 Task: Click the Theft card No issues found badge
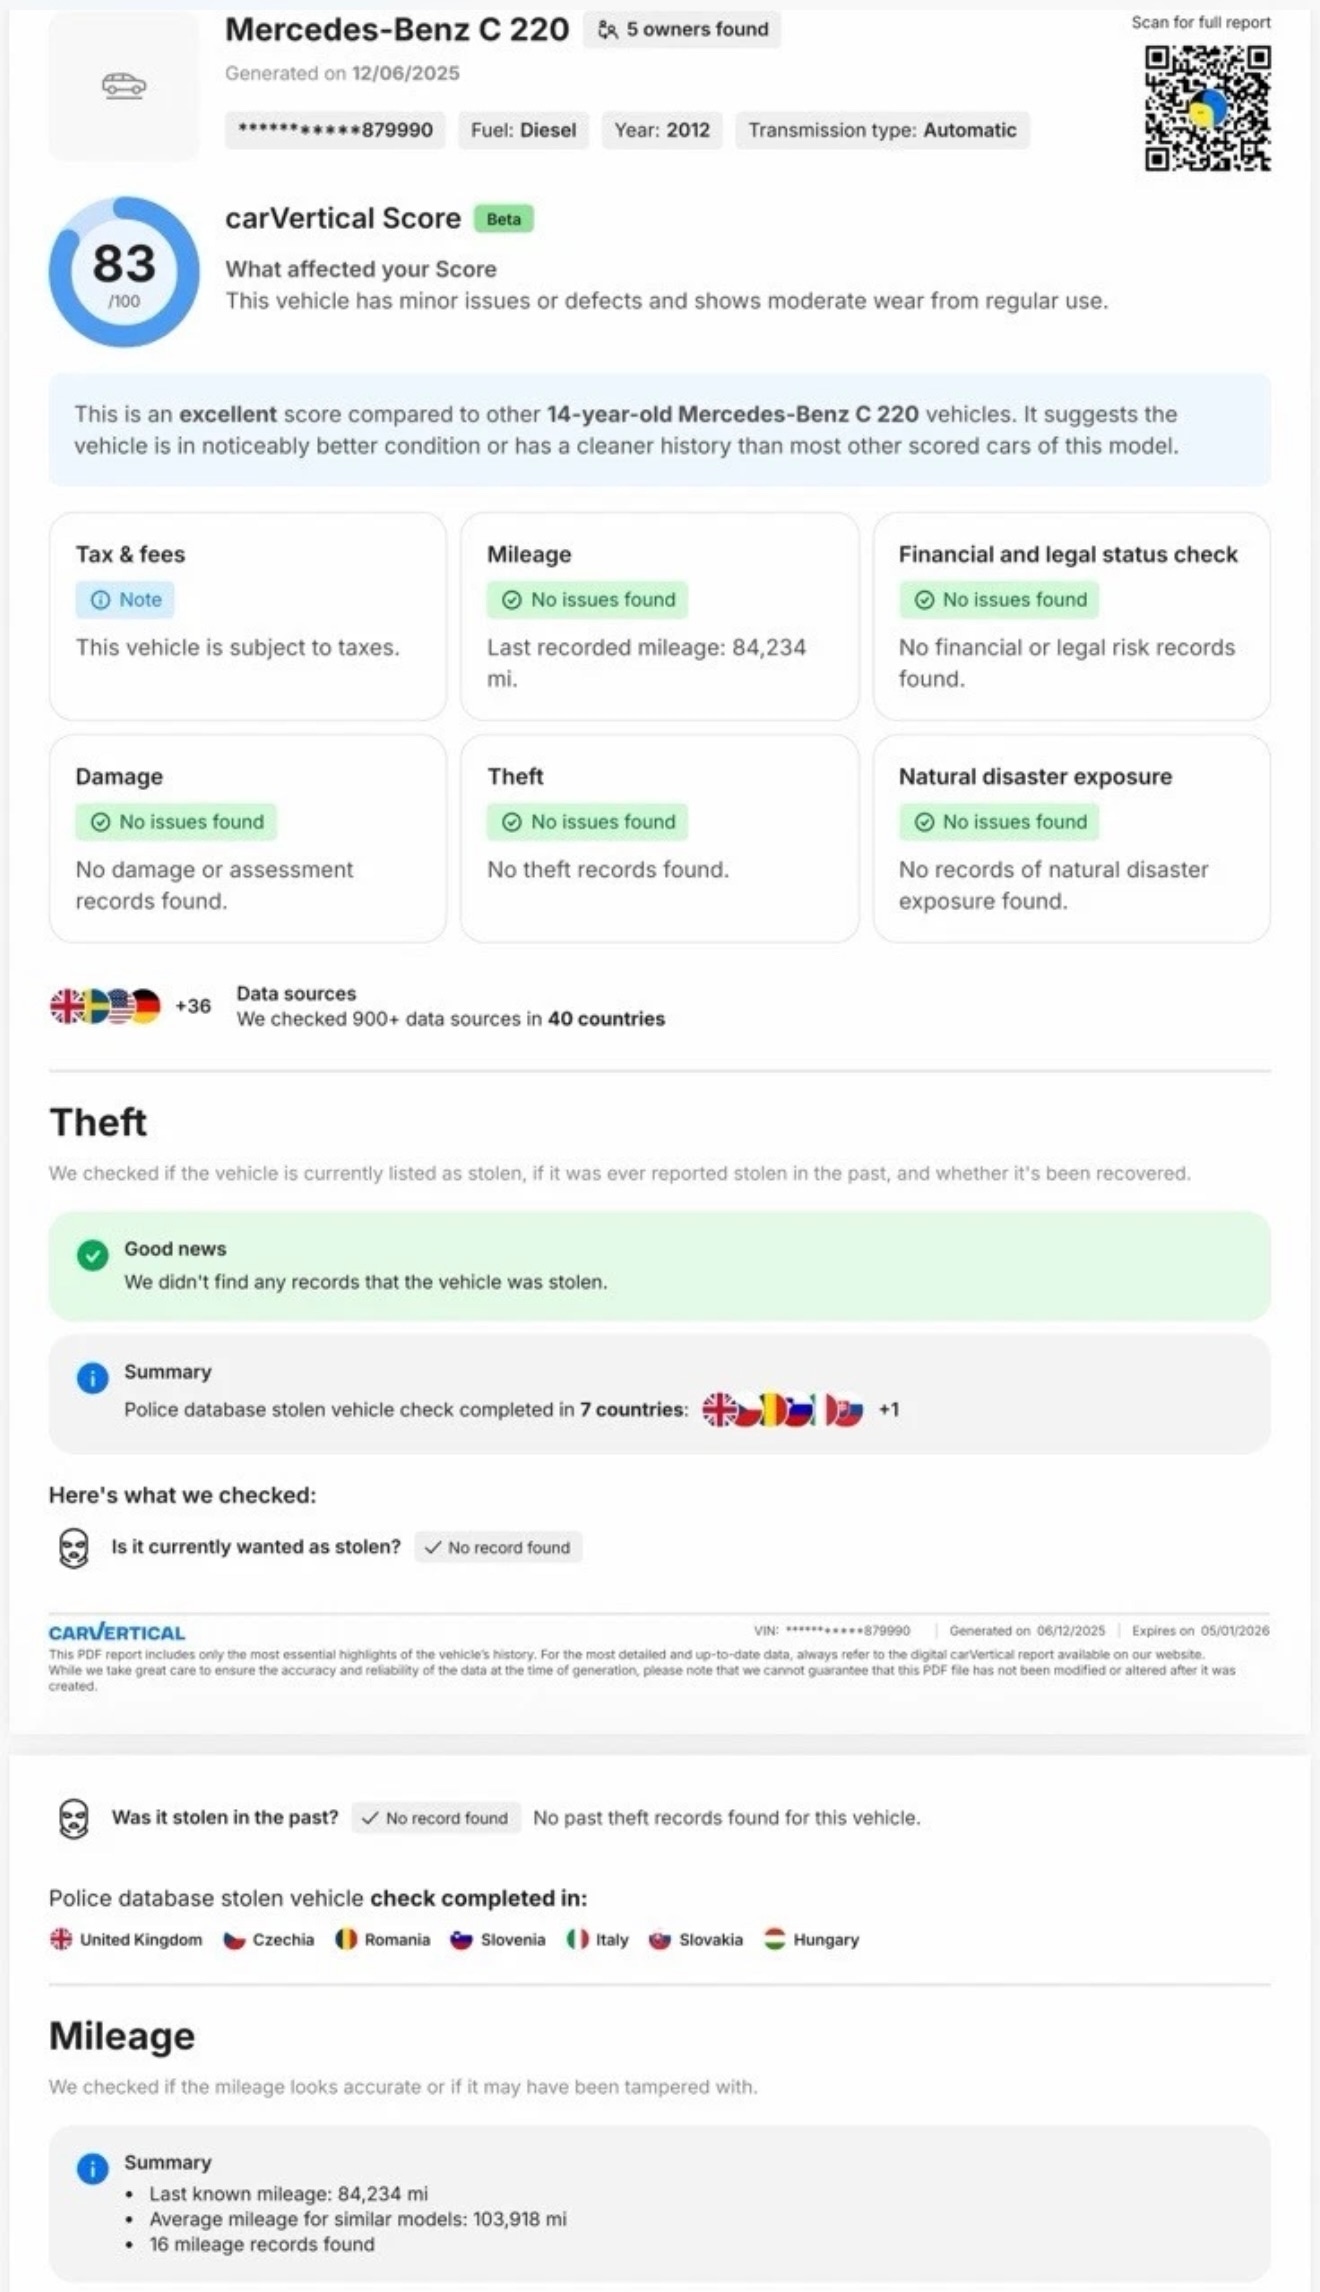coord(588,822)
